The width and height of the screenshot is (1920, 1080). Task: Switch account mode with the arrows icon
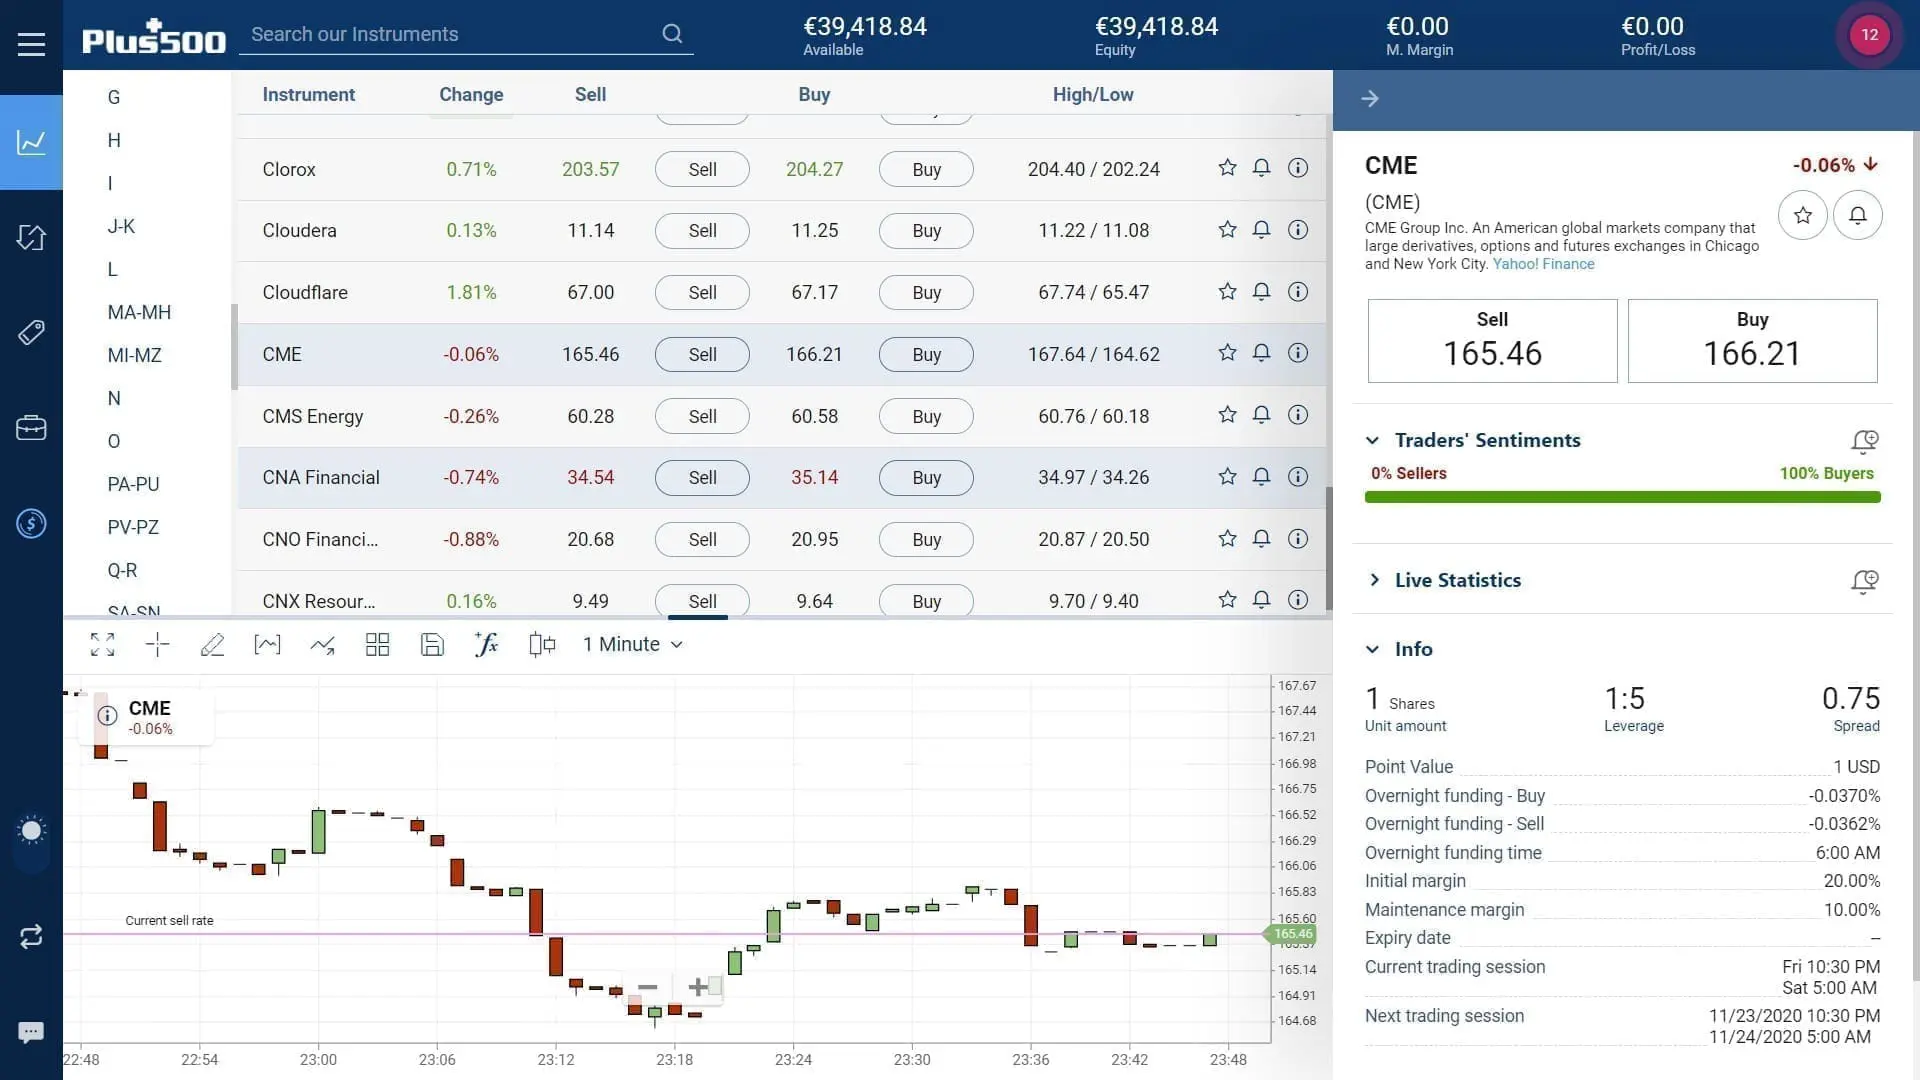(x=31, y=936)
